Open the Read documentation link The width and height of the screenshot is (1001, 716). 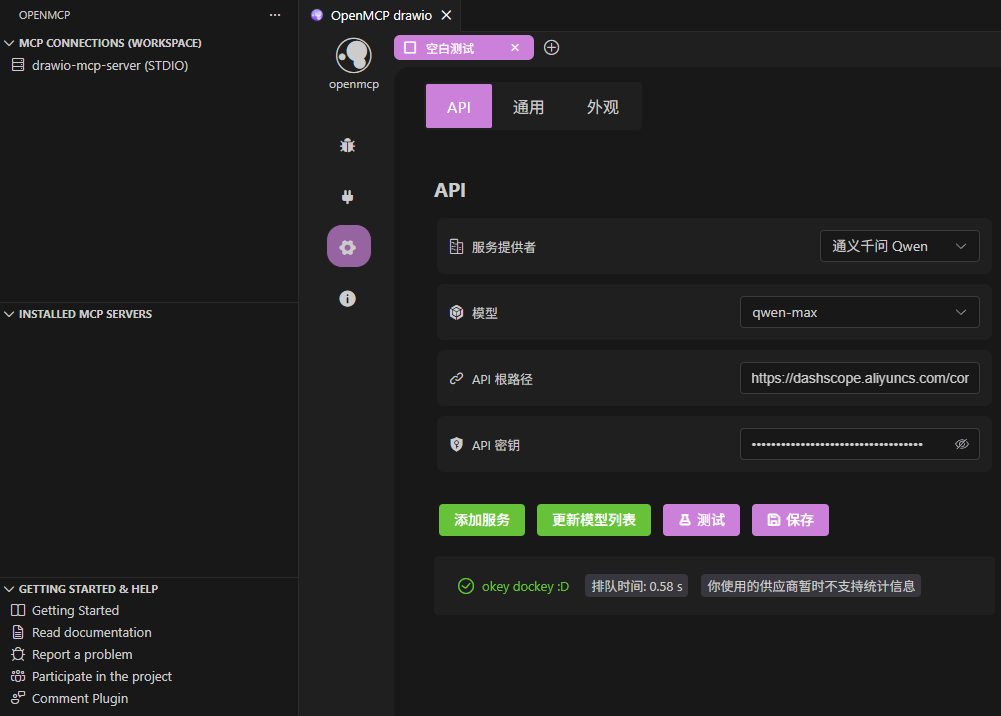[x=92, y=632]
